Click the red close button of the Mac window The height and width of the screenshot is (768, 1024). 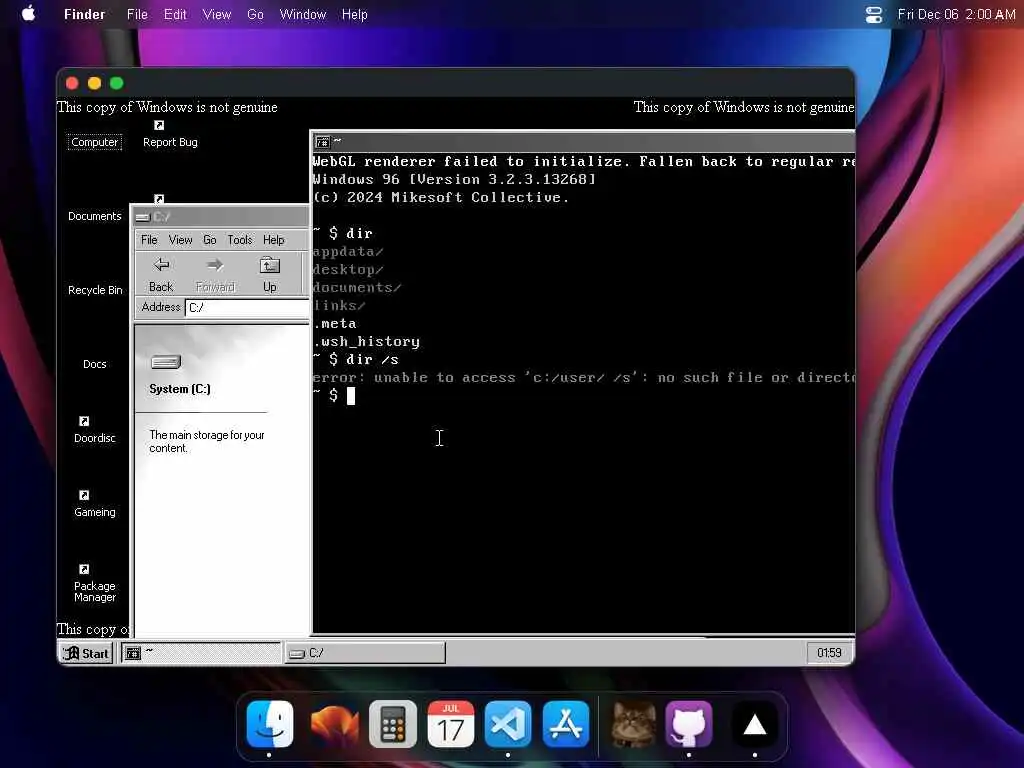(72, 83)
